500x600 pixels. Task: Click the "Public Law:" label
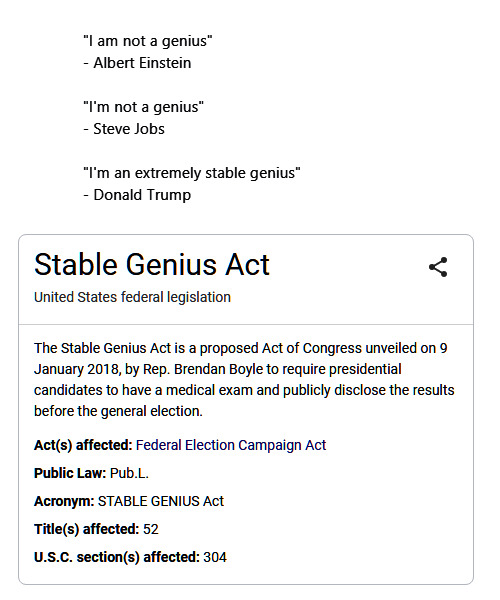[x=70, y=473]
